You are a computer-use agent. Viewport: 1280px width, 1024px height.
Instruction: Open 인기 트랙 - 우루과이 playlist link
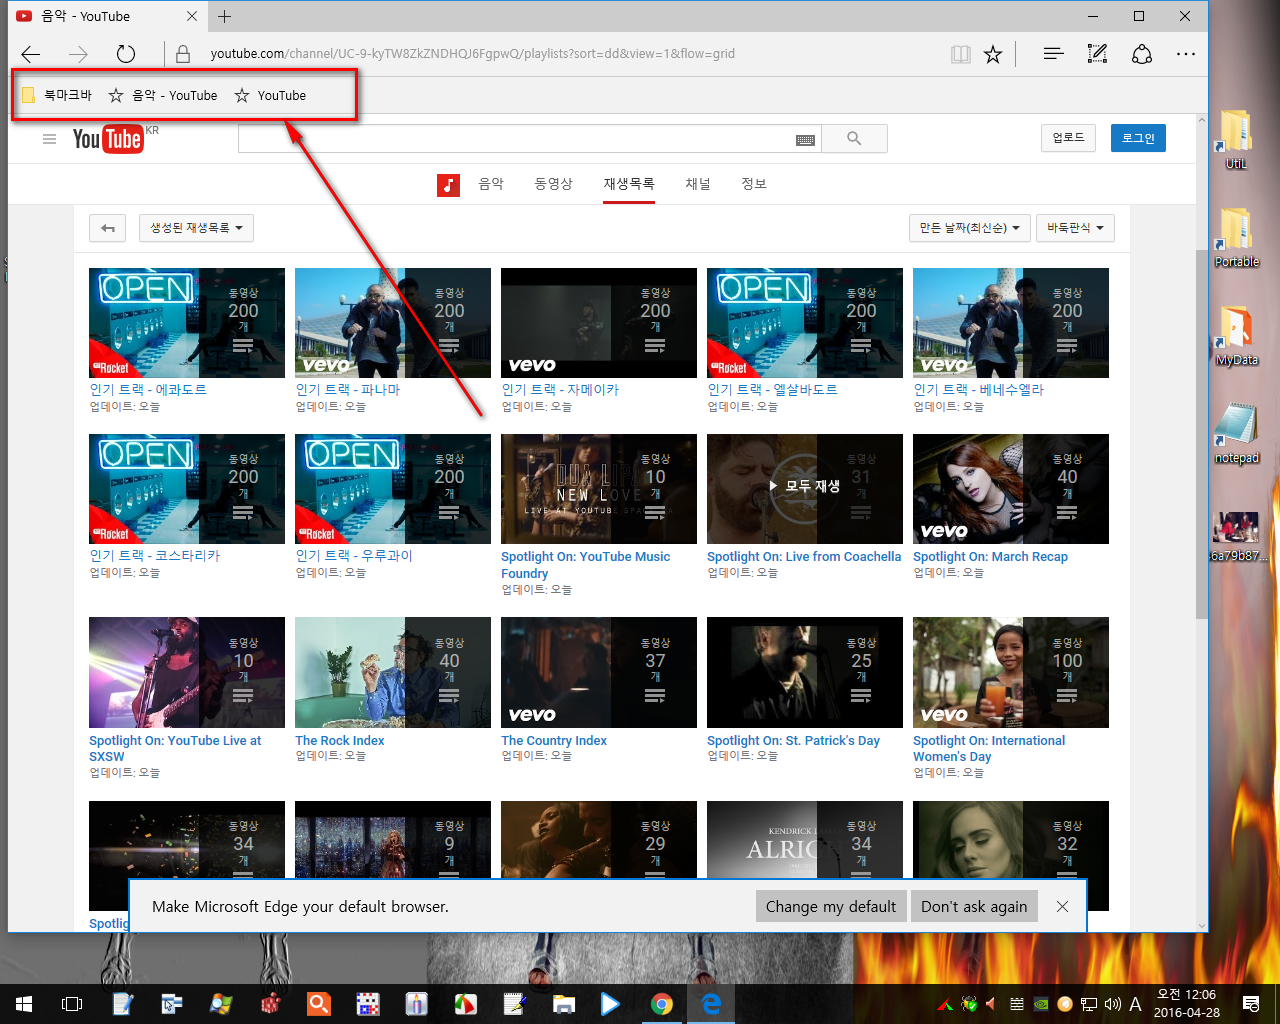(x=354, y=556)
